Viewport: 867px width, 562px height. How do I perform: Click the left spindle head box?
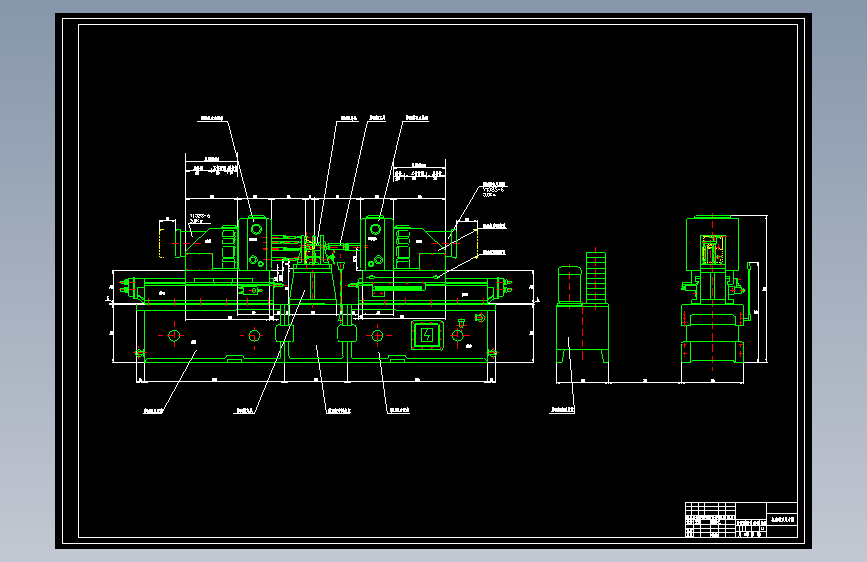(x=255, y=243)
